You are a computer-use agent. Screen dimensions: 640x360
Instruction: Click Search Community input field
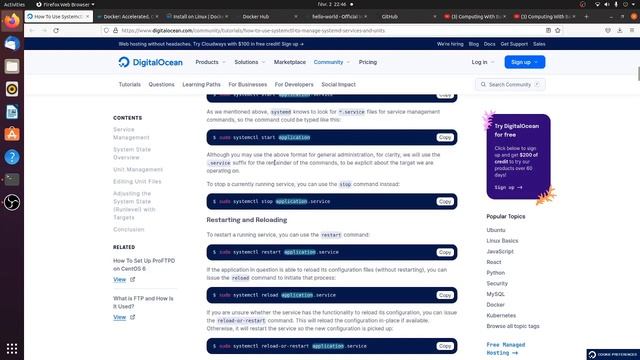[510, 84]
